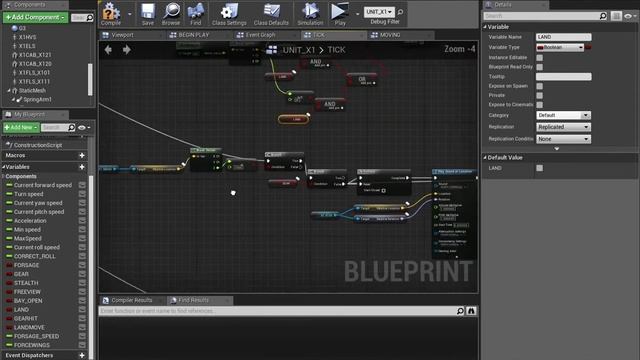Select the highlighted LAND node in graph
Screen dimensions: 640x360
pyautogui.click(x=293, y=119)
